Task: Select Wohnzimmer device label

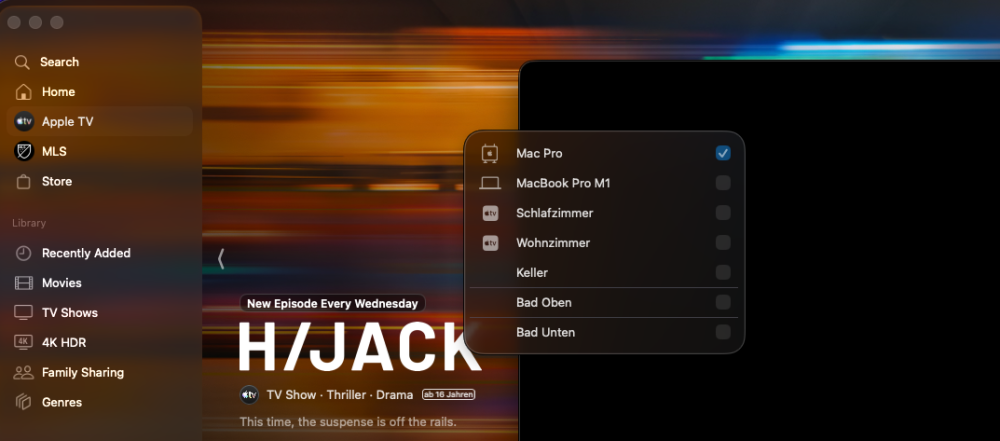Action: [x=553, y=243]
